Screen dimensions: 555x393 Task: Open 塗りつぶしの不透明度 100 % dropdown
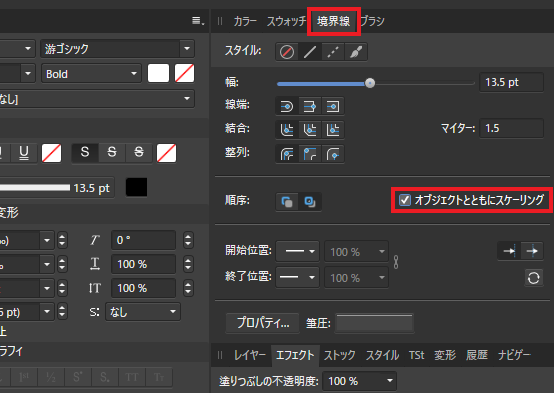pos(360,381)
